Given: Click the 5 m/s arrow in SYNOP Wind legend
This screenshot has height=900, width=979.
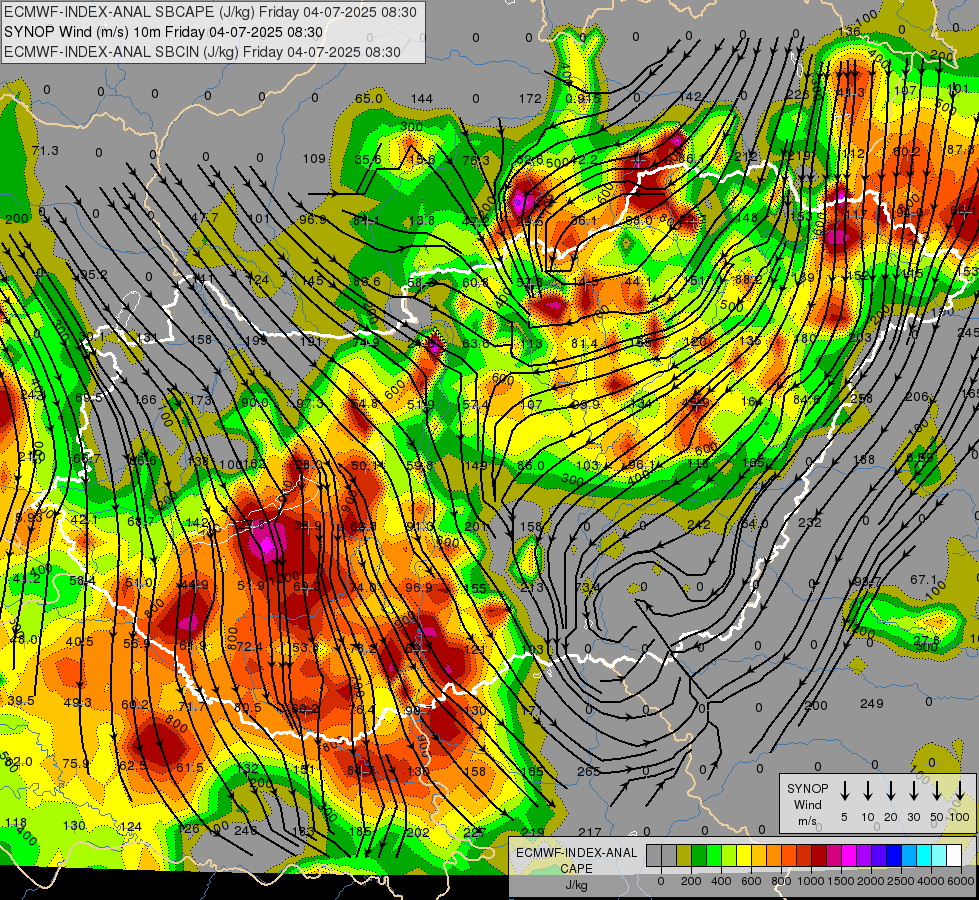Looking at the screenshot, I should tap(844, 790).
